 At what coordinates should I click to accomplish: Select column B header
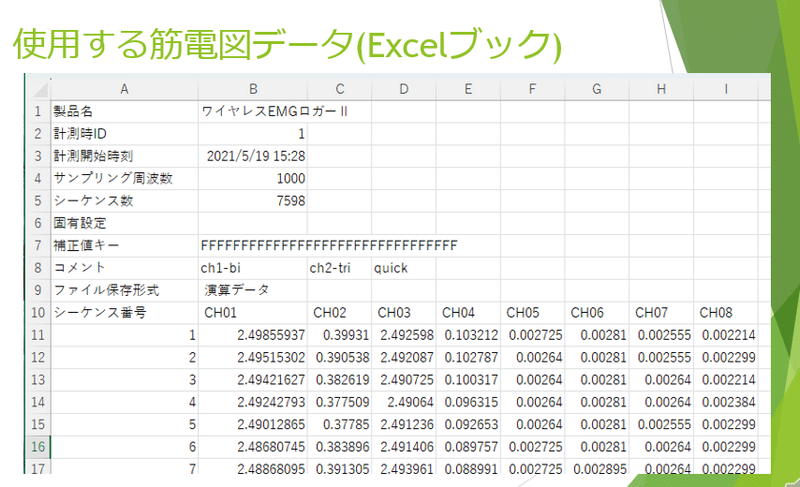(253, 89)
